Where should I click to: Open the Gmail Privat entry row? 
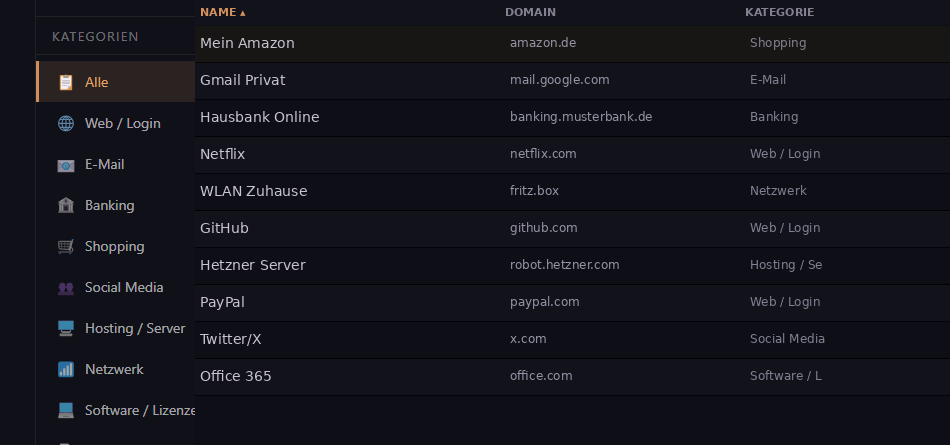(243, 80)
